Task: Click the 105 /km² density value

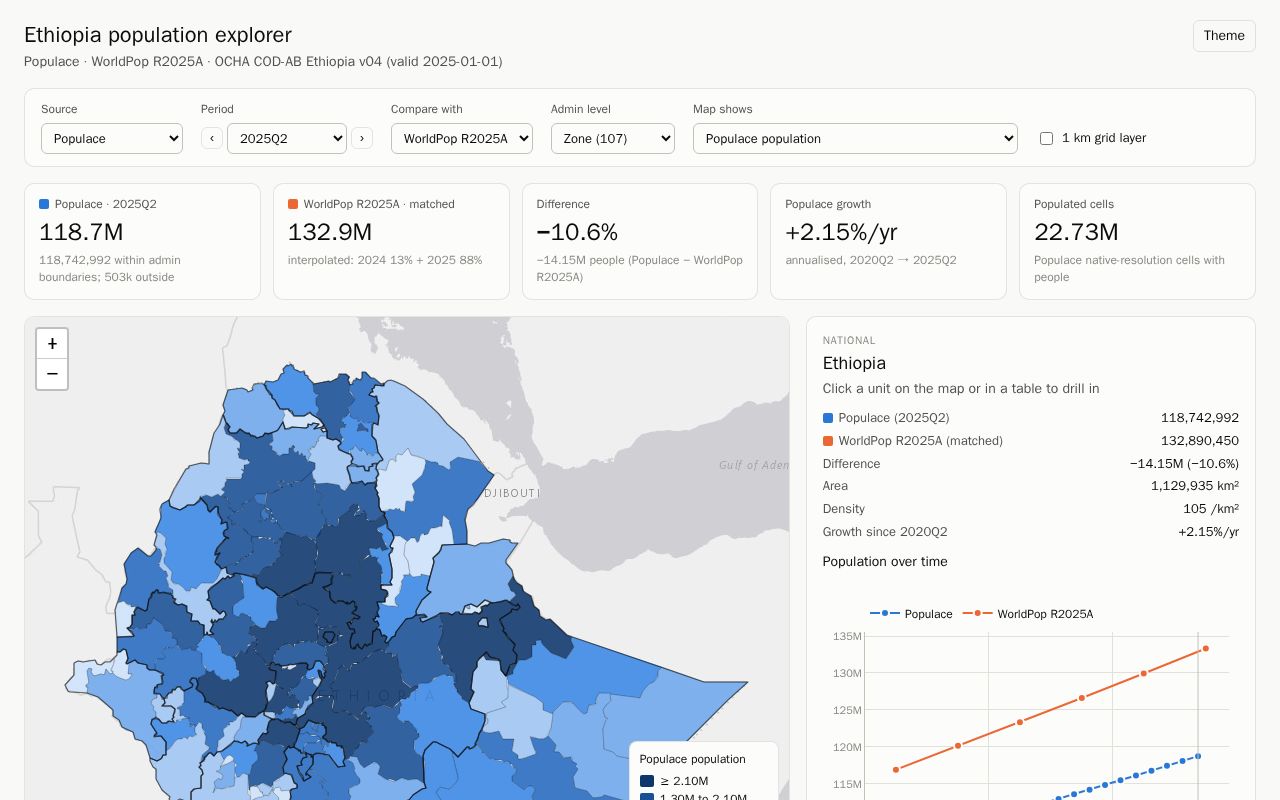Action: 1211,509
